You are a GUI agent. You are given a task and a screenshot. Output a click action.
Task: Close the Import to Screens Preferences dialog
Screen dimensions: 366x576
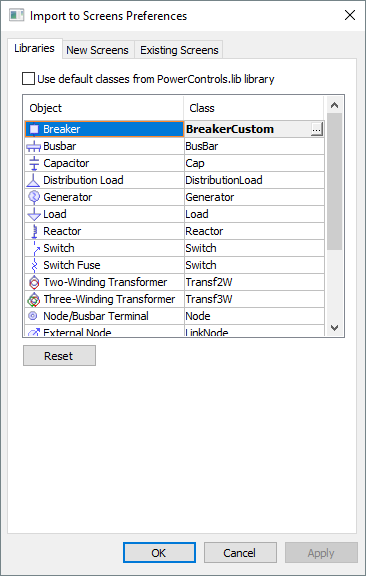[x=350, y=15]
